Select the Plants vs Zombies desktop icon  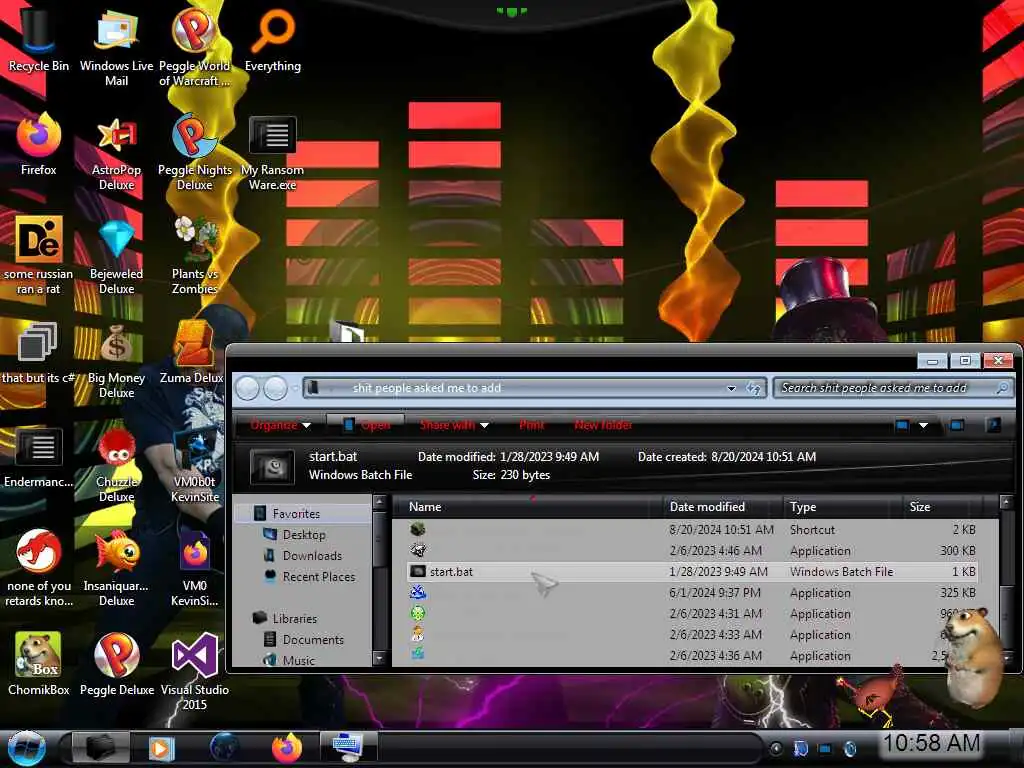[x=195, y=255]
